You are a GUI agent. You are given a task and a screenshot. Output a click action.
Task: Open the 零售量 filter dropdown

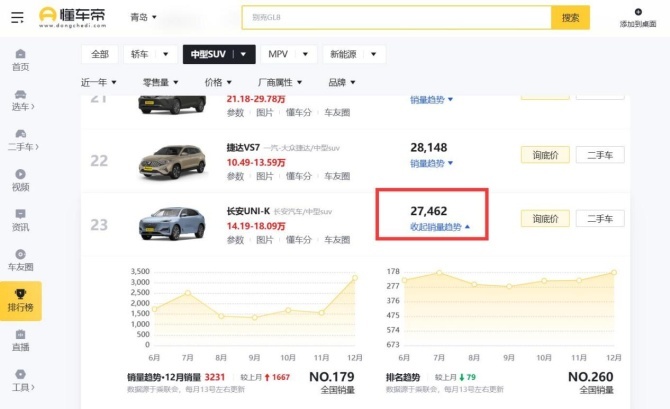(x=161, y=82)
